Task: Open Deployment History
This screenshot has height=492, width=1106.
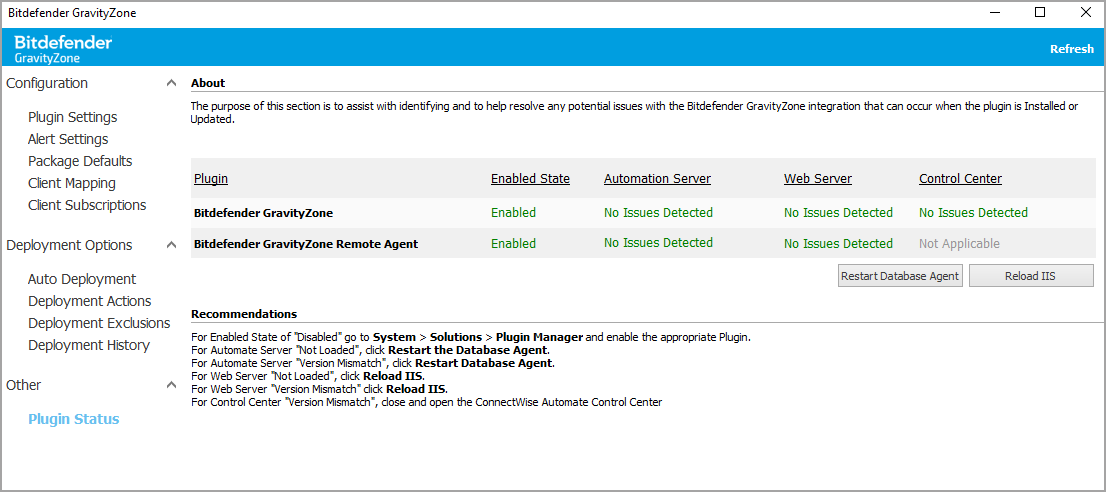Action: (x=89, y=345)
